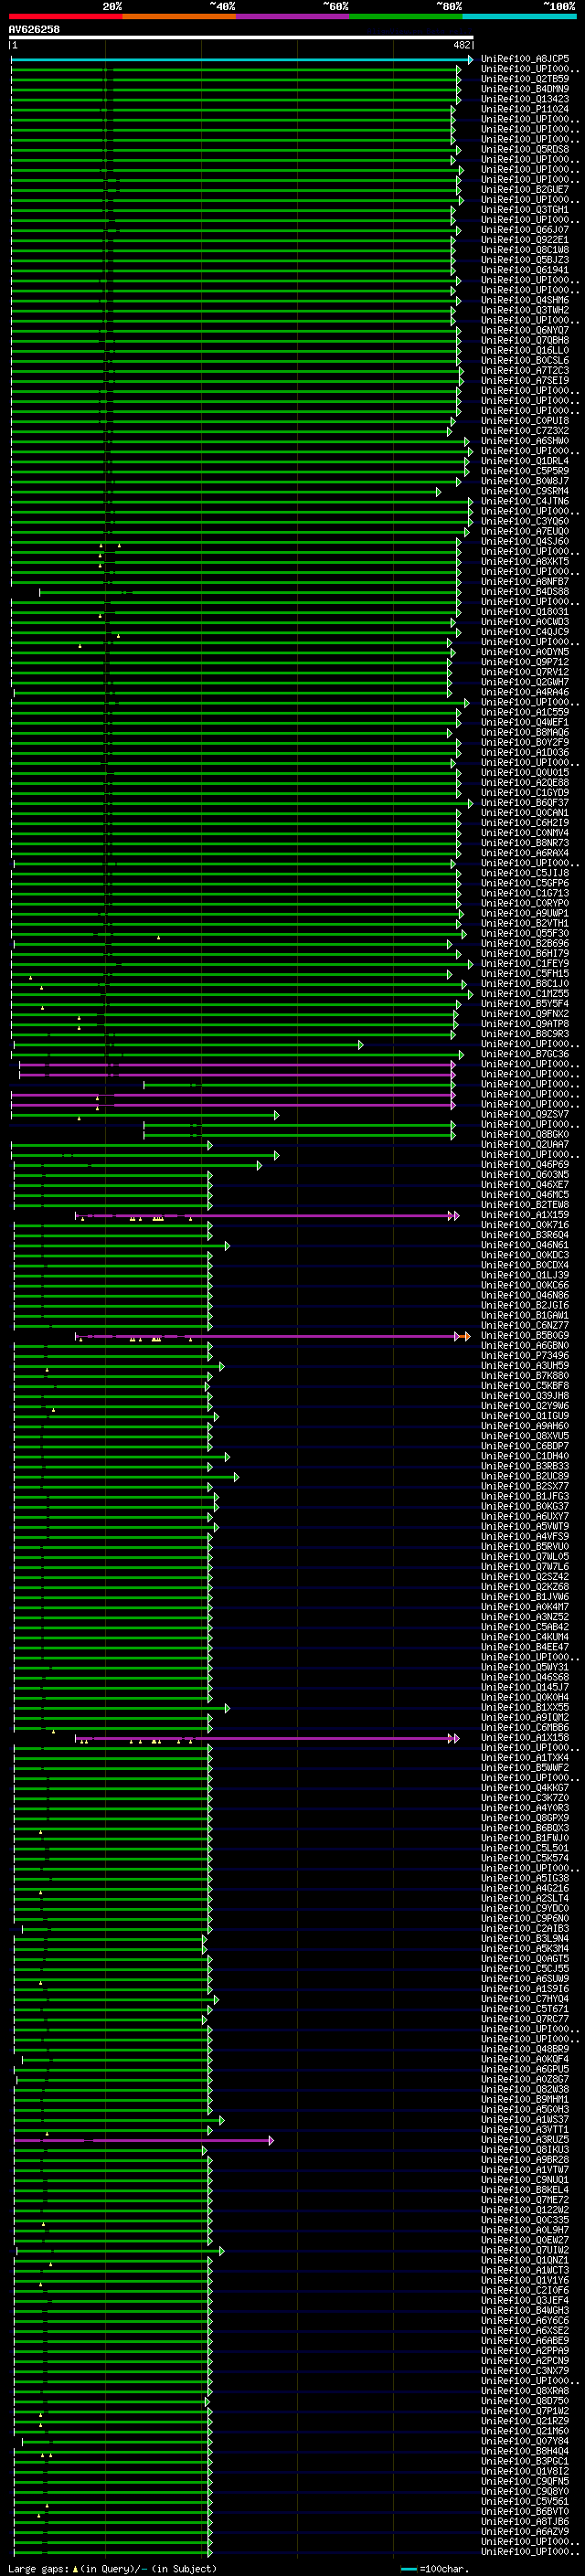The width and height of the screenshot is (585, 2576).
Task: Select the label UniRef100_Q16LL0
Action: [x=525, y=350]
